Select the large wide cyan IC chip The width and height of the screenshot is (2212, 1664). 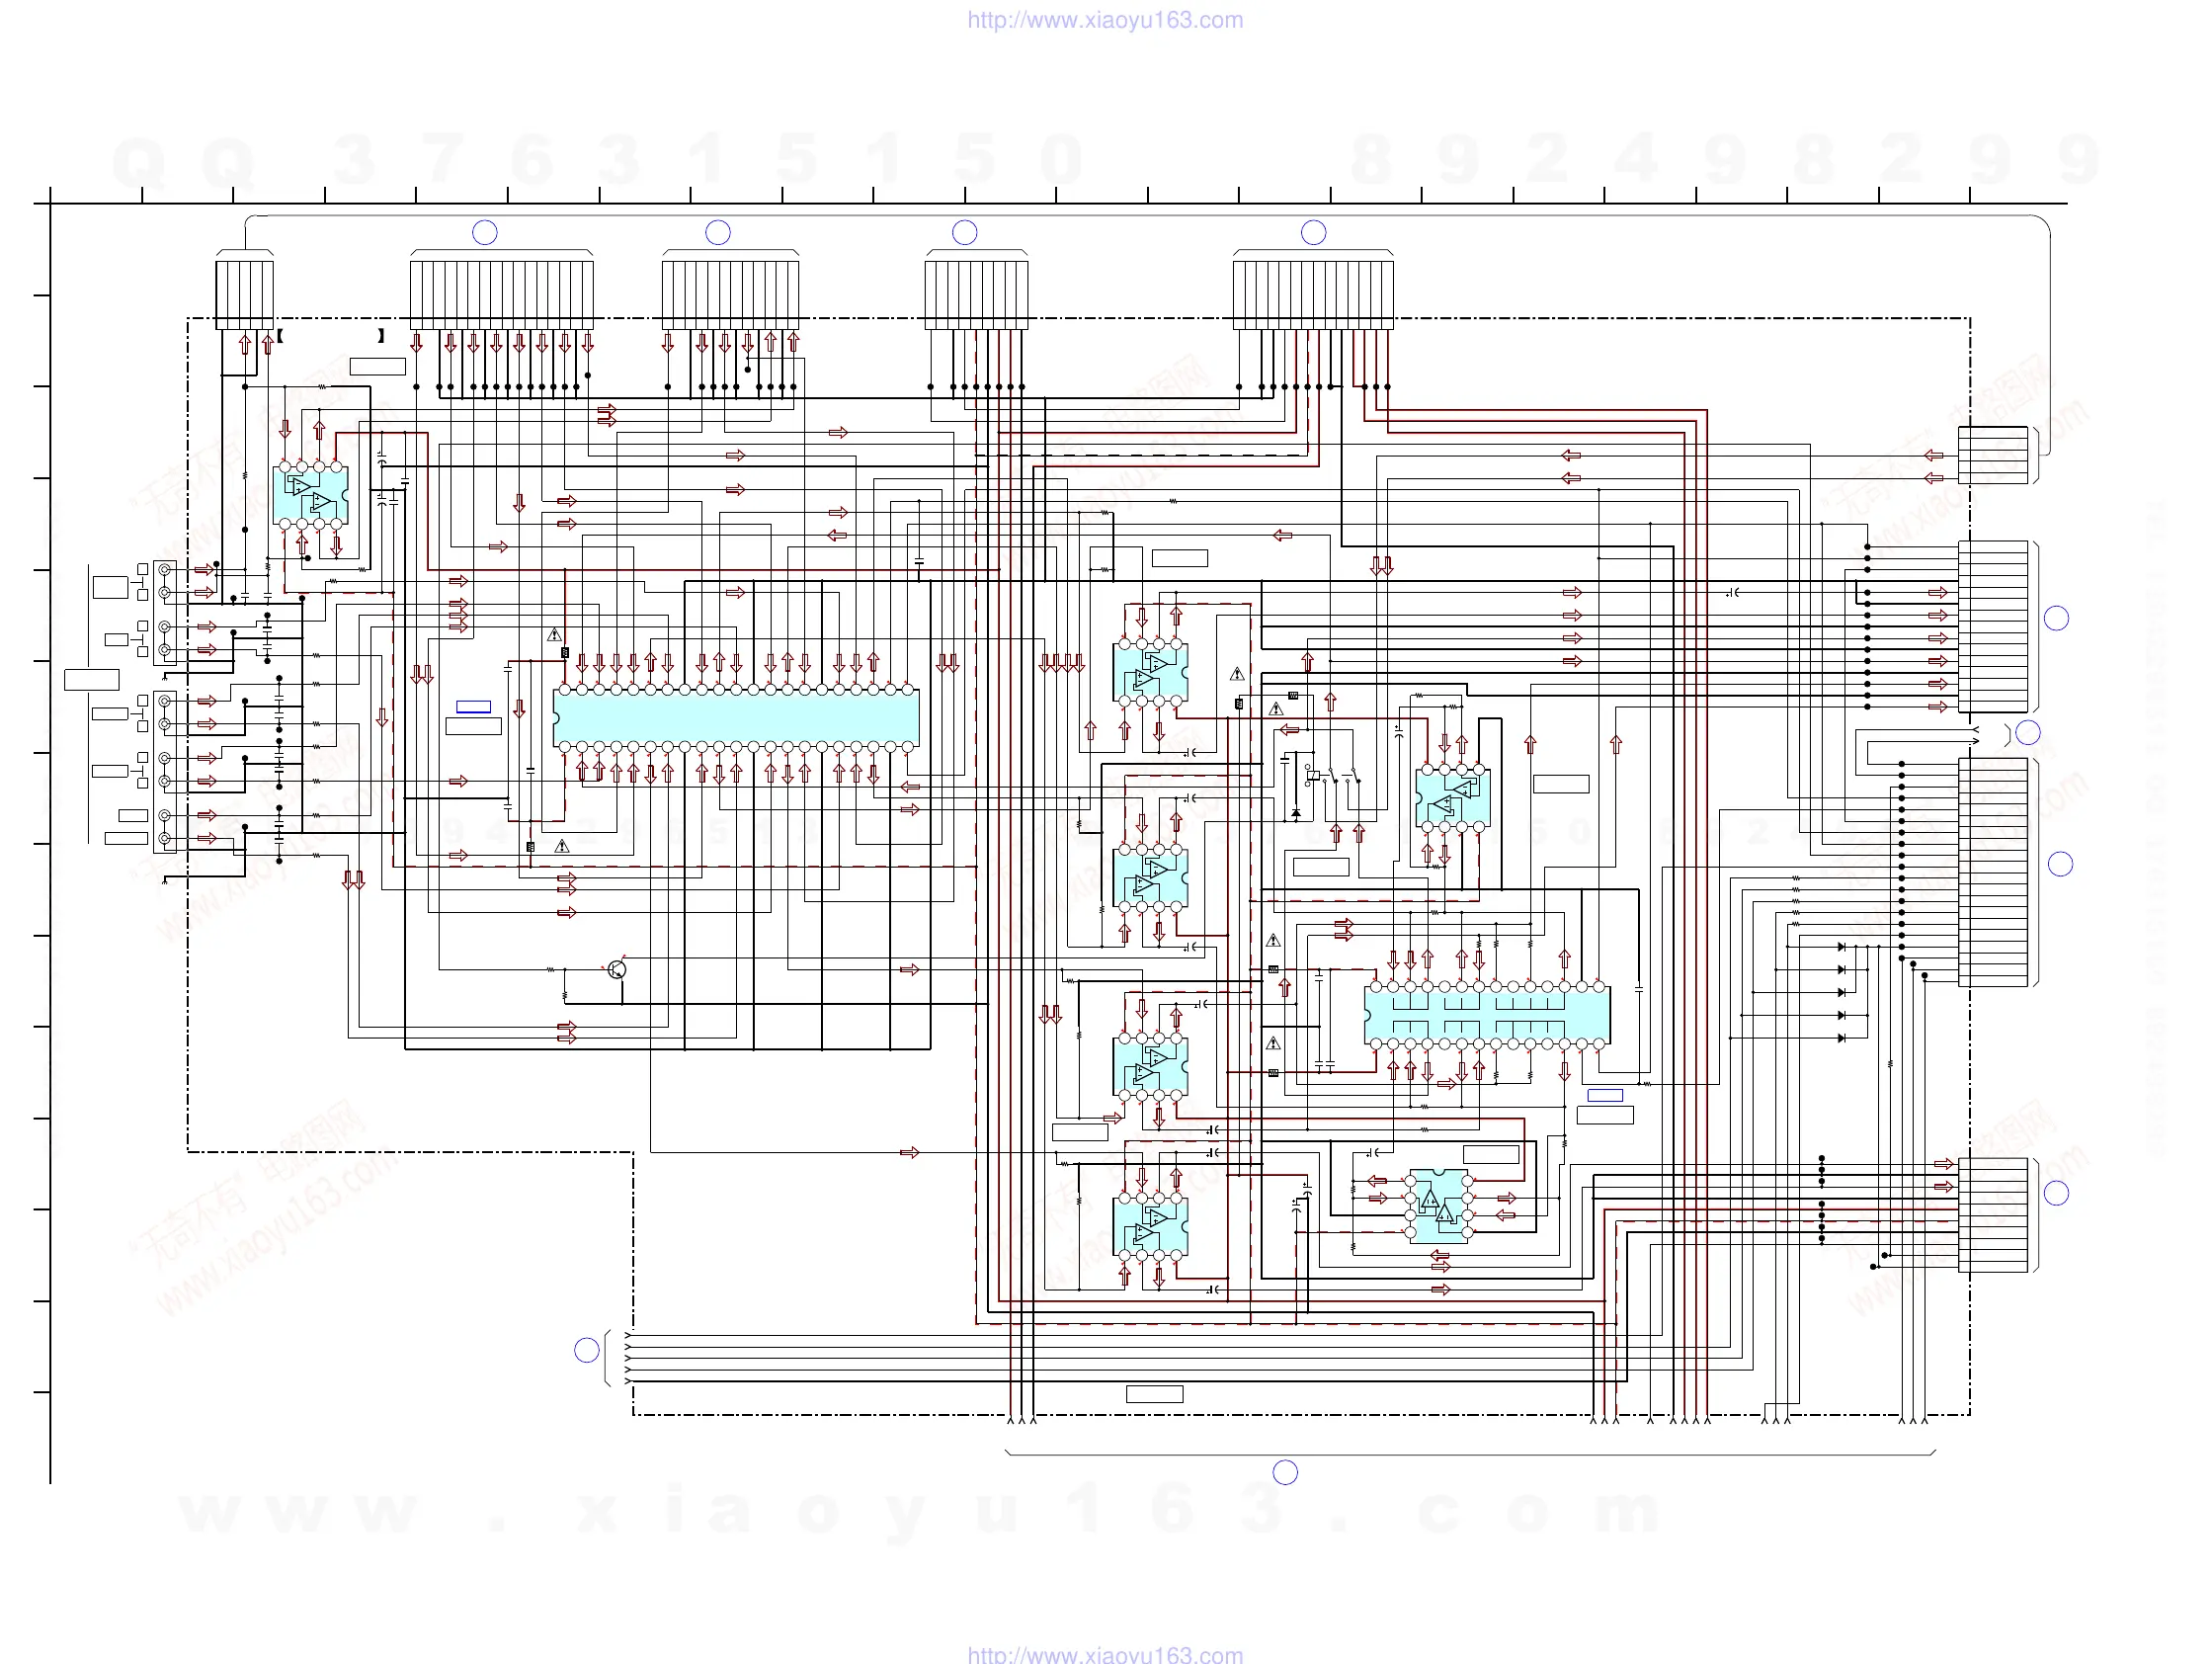736,718
